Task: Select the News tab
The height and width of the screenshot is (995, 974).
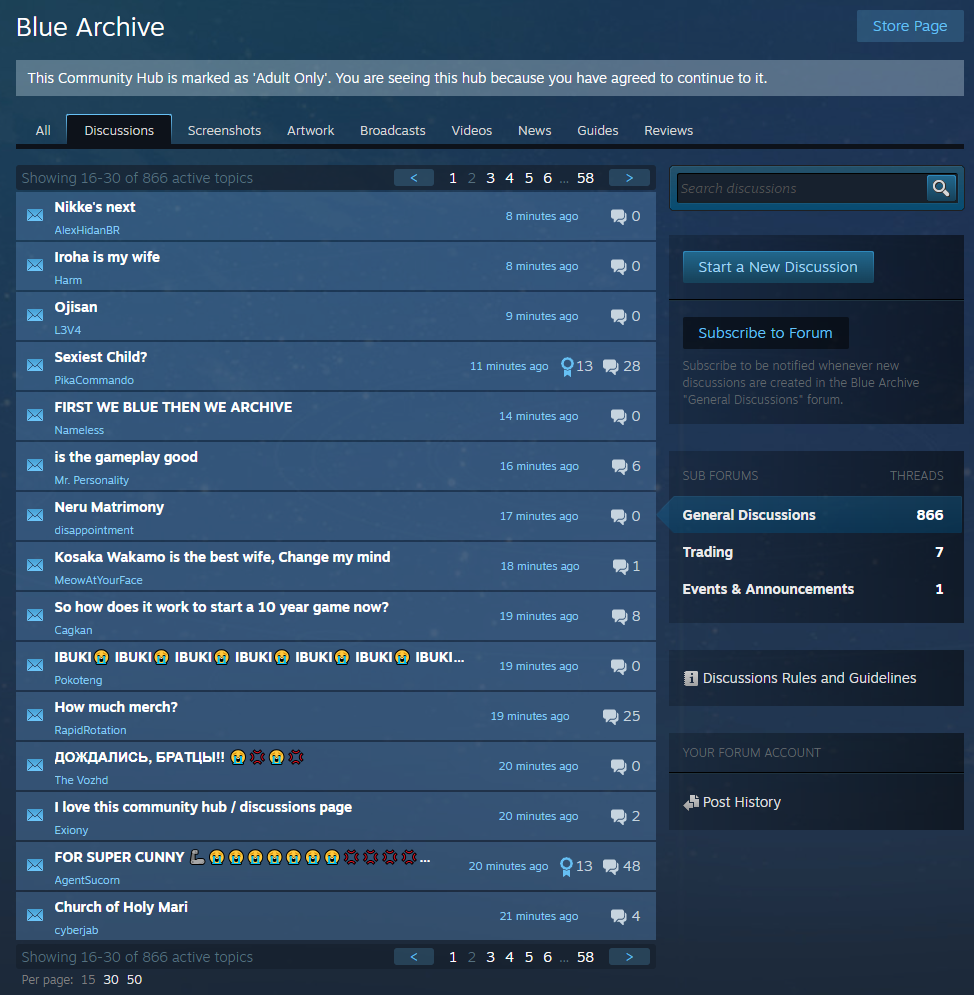Action: (534, 131)
